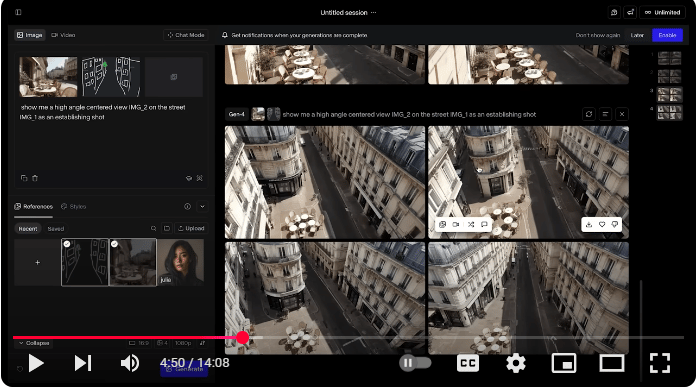Switch to the Image tab
The height and width of the screenshot is (388, 698).
pos(30,35)
